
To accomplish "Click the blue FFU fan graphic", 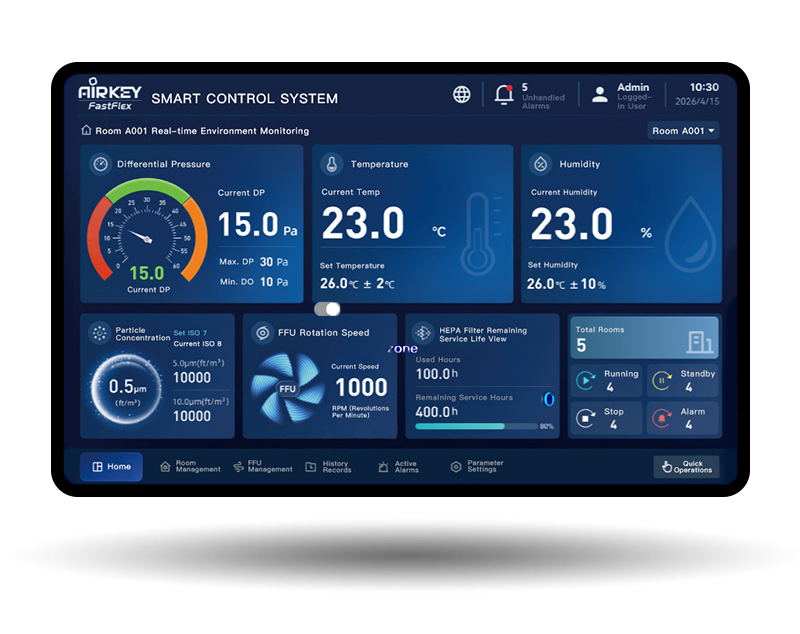I will pos(287,388).
